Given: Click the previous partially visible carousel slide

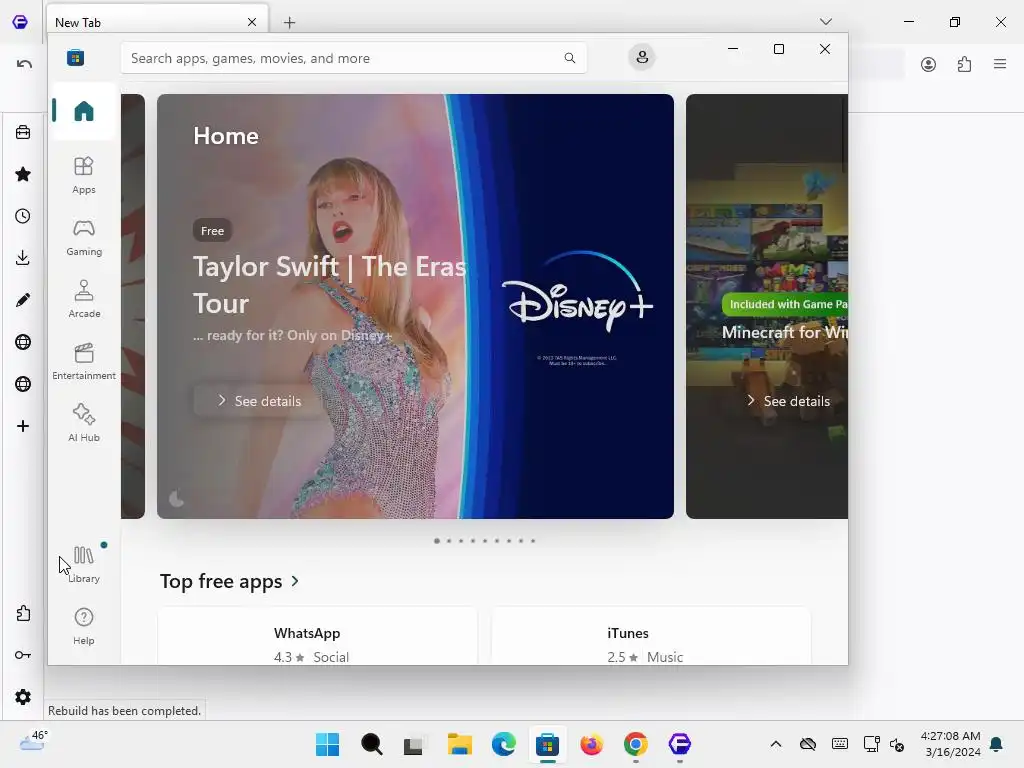Looking at the screenshot, I should (133, 306).
